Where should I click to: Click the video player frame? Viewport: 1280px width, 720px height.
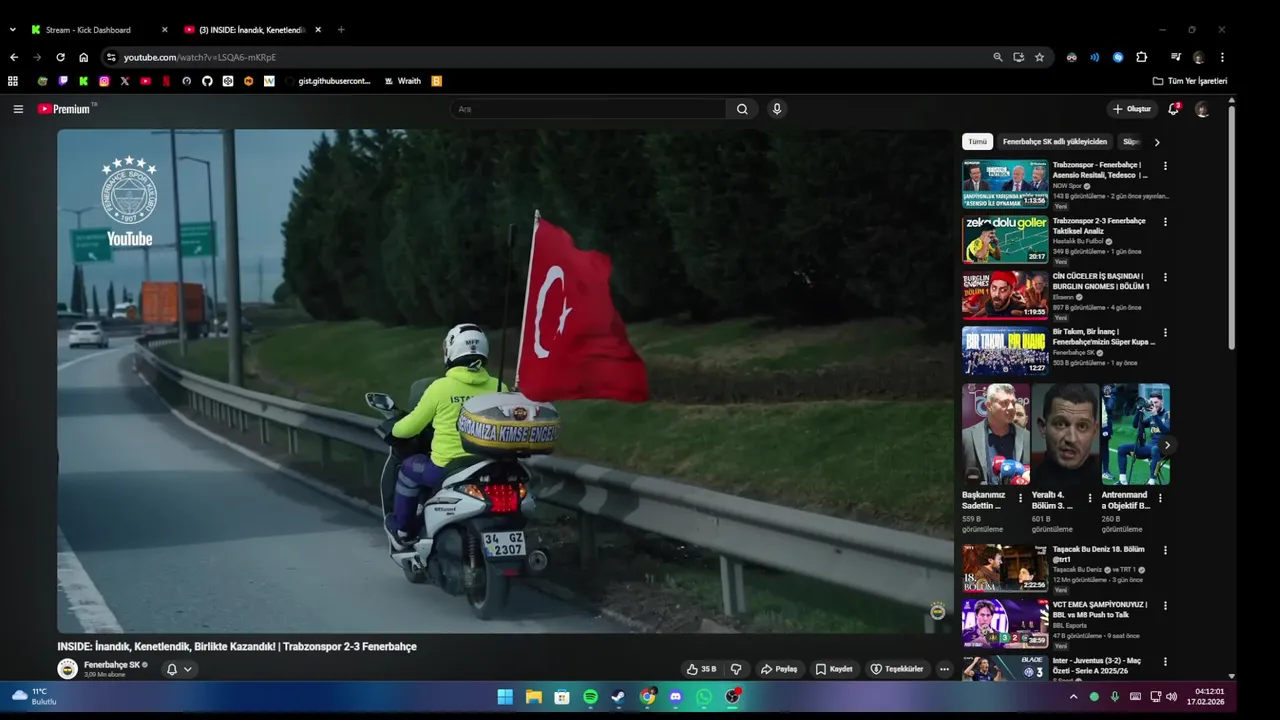[505, 381]
